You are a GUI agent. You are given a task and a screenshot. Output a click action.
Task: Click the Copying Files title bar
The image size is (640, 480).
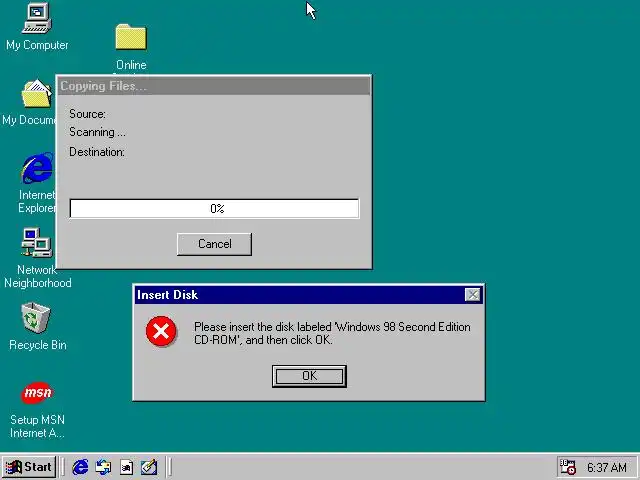pos(214,86)
